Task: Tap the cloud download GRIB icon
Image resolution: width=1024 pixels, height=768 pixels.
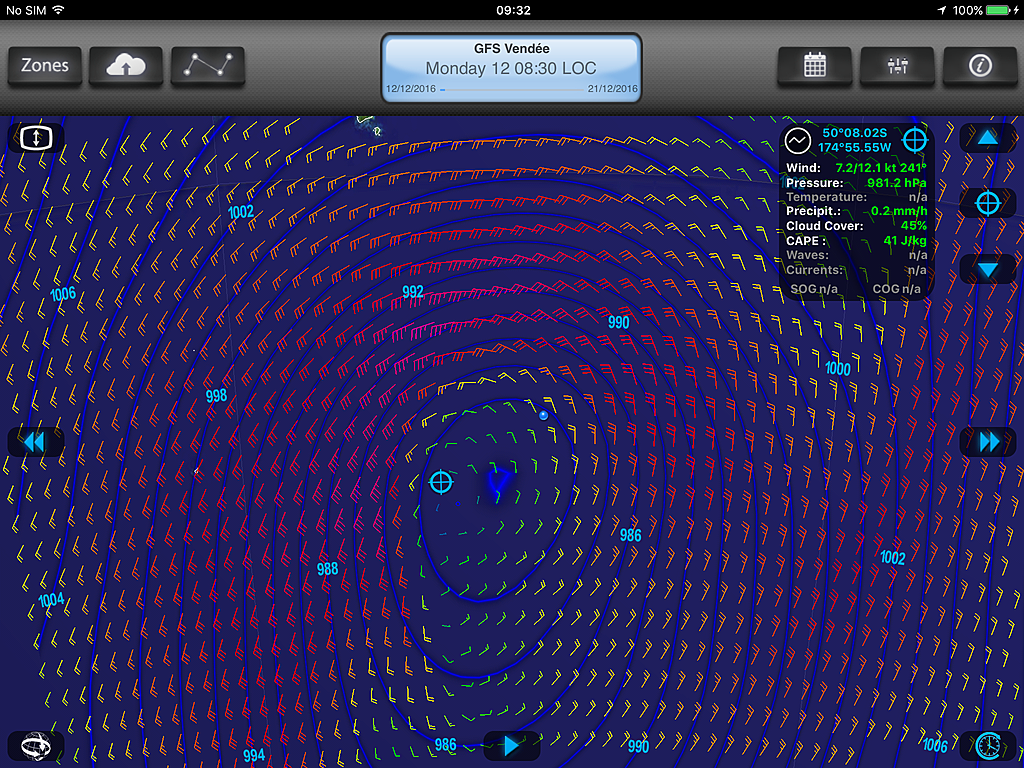Action: click(x=125, y=65)
